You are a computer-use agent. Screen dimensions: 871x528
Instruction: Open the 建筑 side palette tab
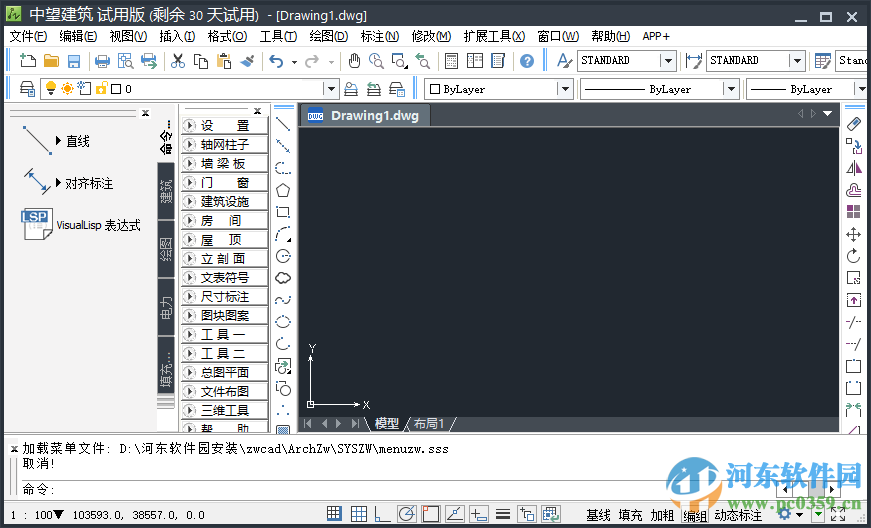(166, 190)
